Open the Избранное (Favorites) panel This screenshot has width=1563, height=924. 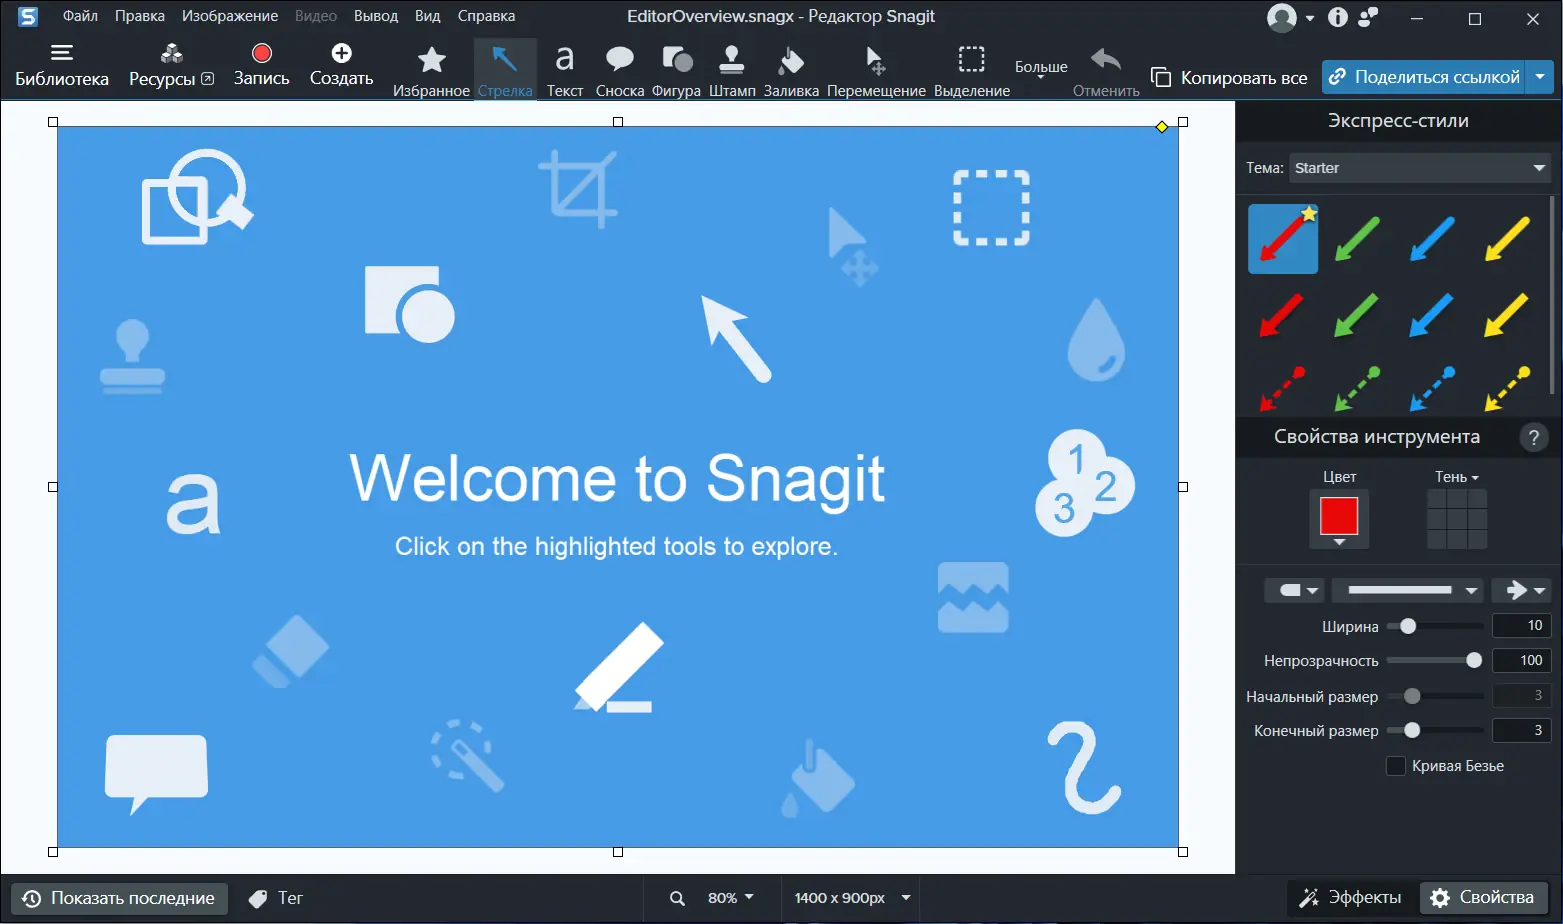tap(431, 67)
